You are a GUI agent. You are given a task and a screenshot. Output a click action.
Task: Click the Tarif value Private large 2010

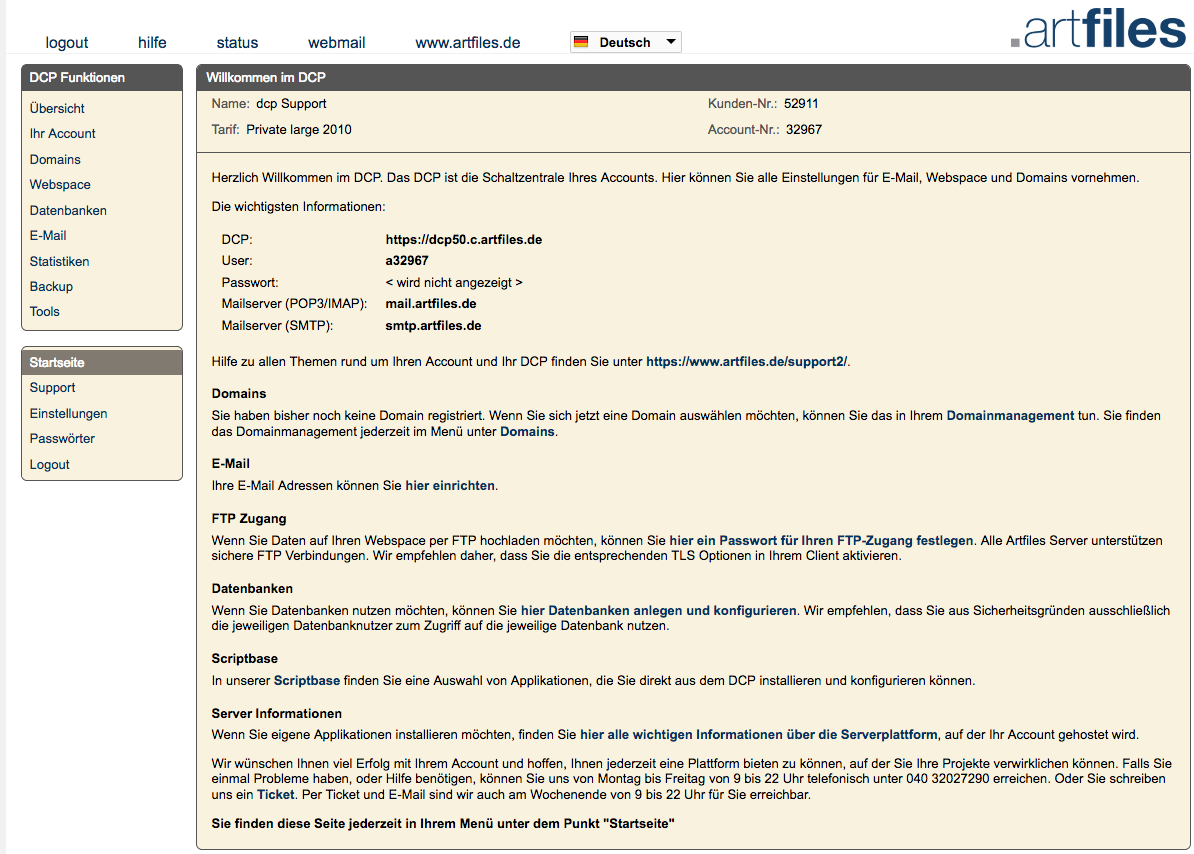(x=299, y=129)
